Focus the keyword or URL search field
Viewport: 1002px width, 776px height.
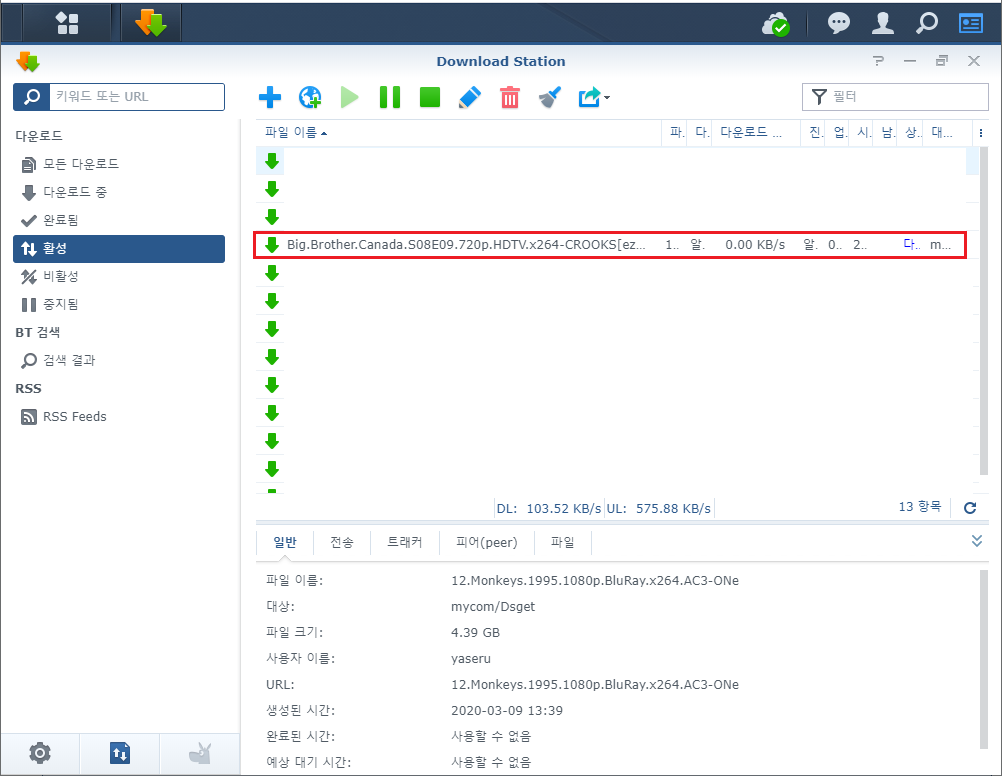pyautogui.click(x=137, y=97)
